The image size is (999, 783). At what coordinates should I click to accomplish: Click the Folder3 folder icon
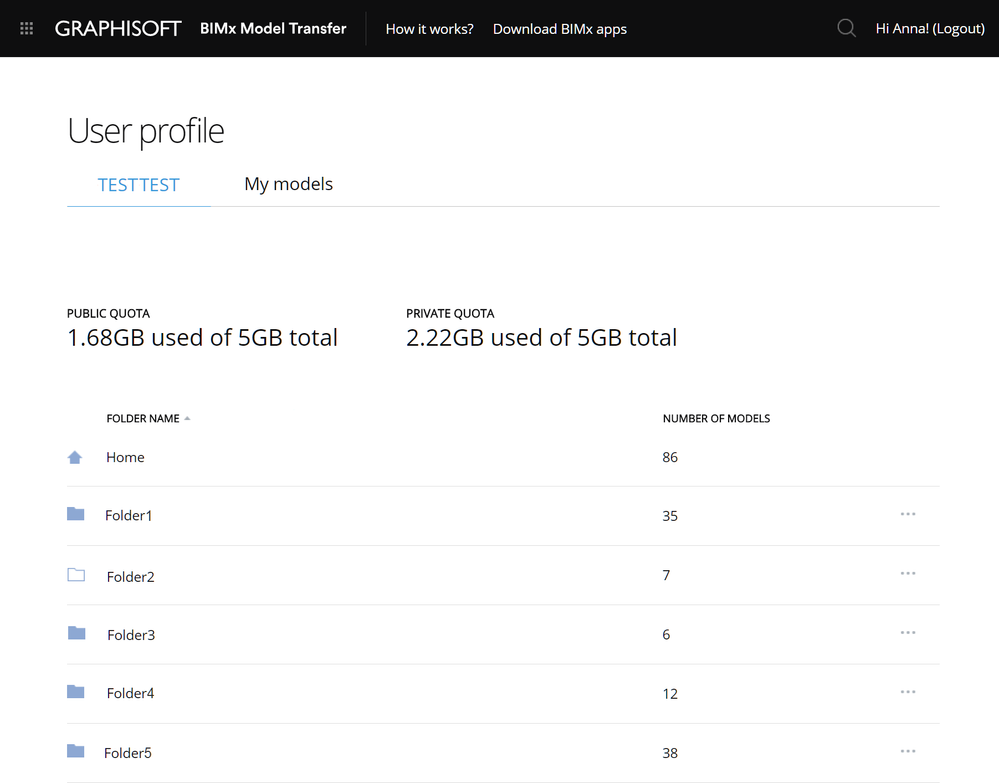tap(76, 633)
